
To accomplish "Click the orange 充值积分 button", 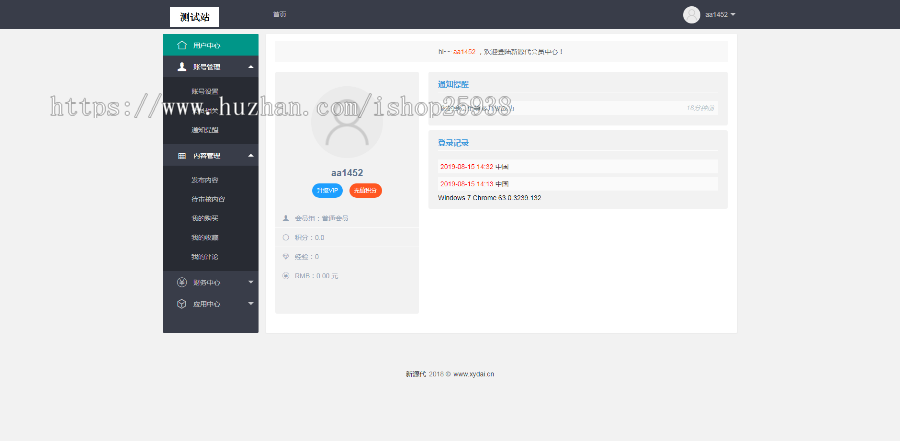I will (366, 191).
